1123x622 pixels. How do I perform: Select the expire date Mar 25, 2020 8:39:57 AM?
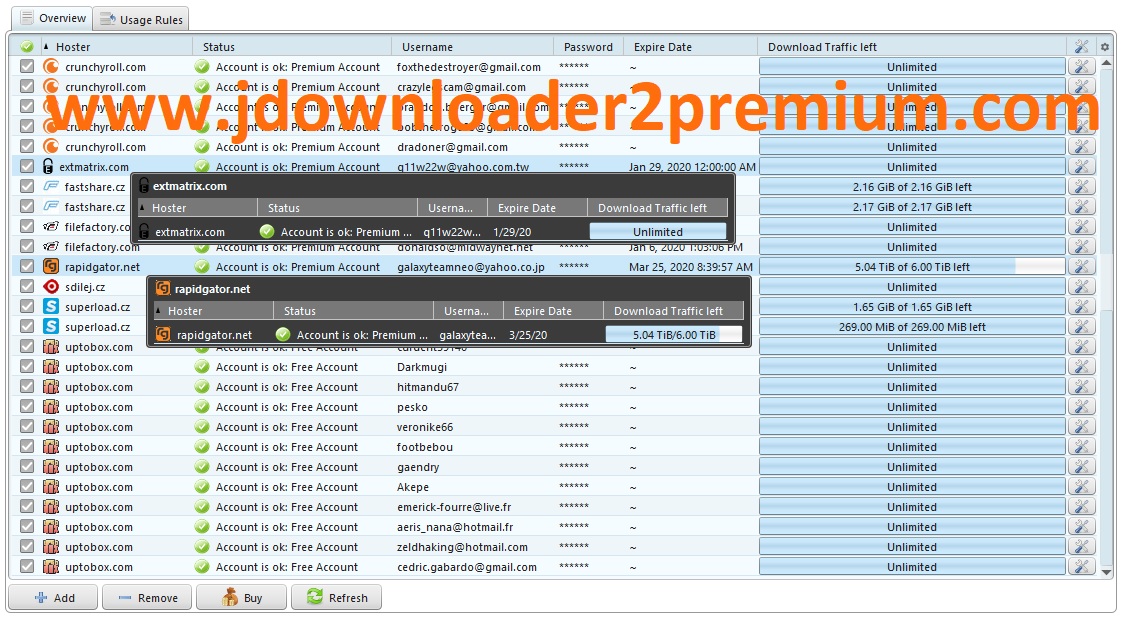pyautogui.click(x=690, y=267)
